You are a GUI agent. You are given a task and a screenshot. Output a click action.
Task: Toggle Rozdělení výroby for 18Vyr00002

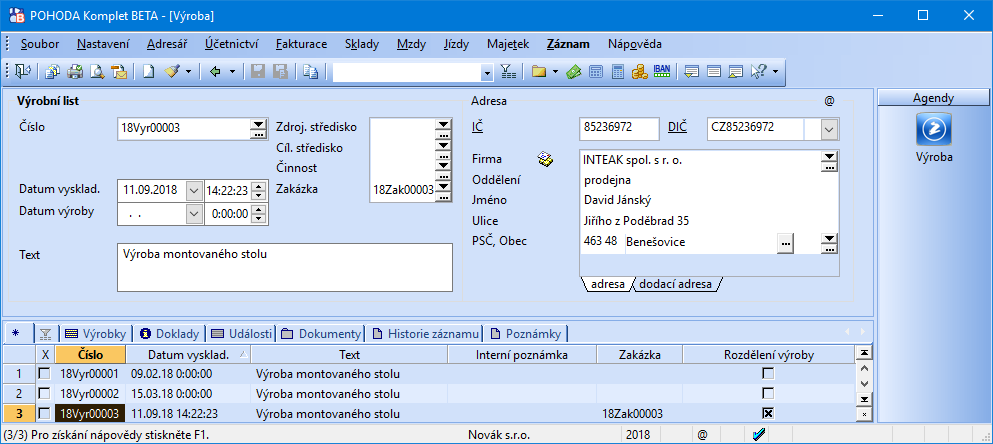pyautogui.click(x=768, y=393)
